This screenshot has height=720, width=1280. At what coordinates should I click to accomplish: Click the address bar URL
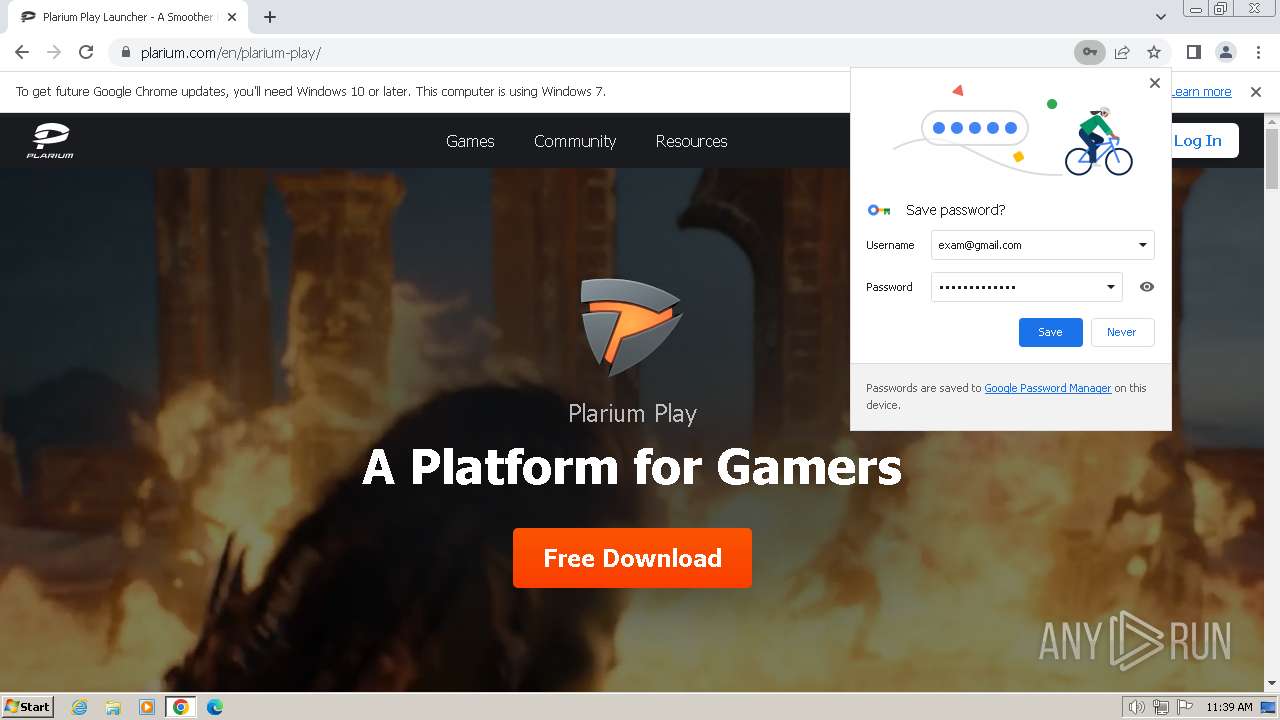click(x=231, y=53)
